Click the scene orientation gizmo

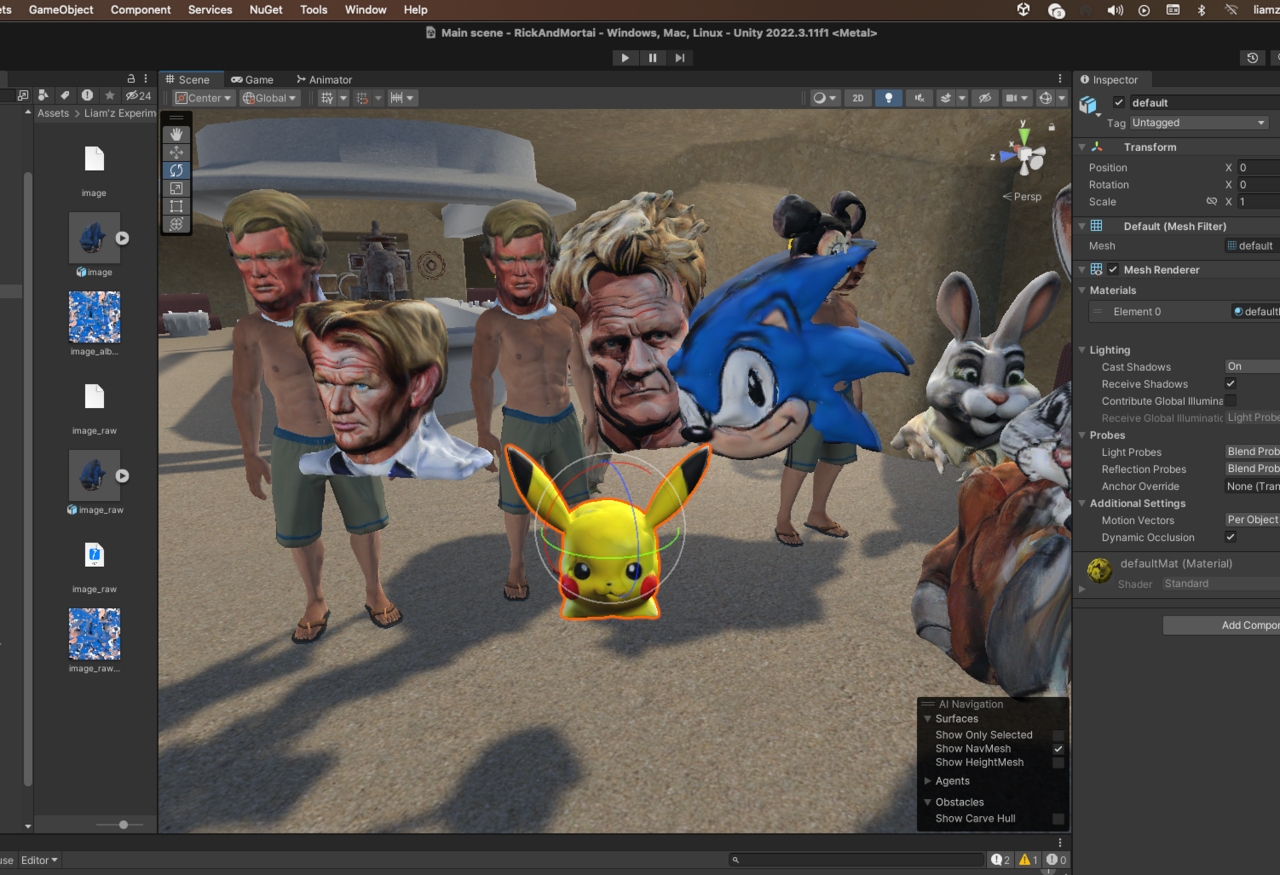point(1026,155)
